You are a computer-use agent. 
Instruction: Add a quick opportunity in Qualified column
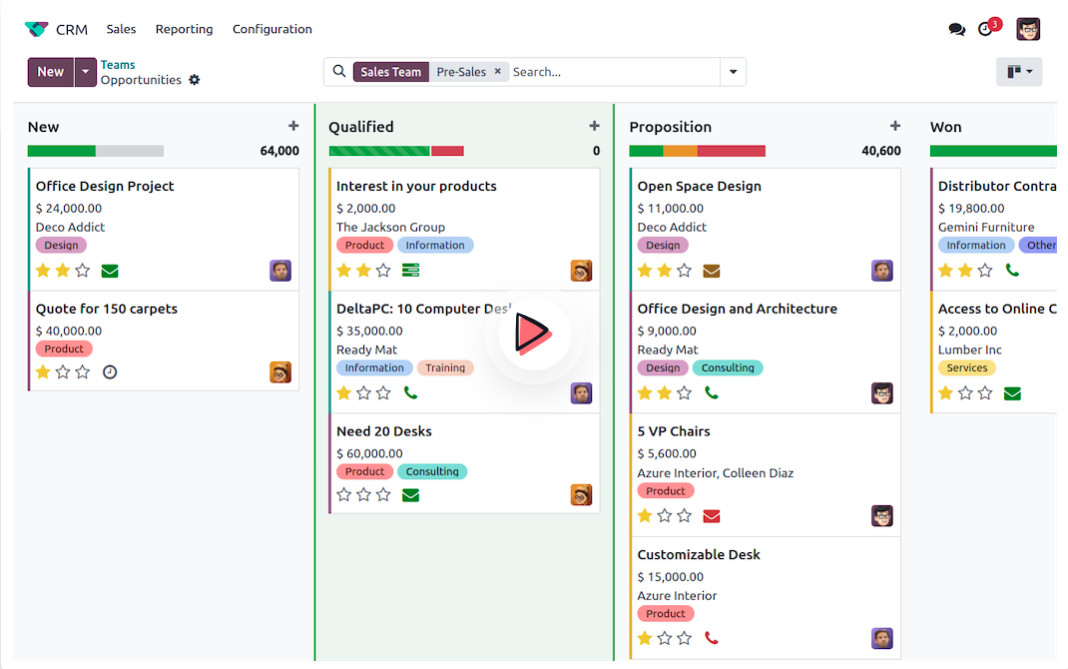tap(595, 126)
